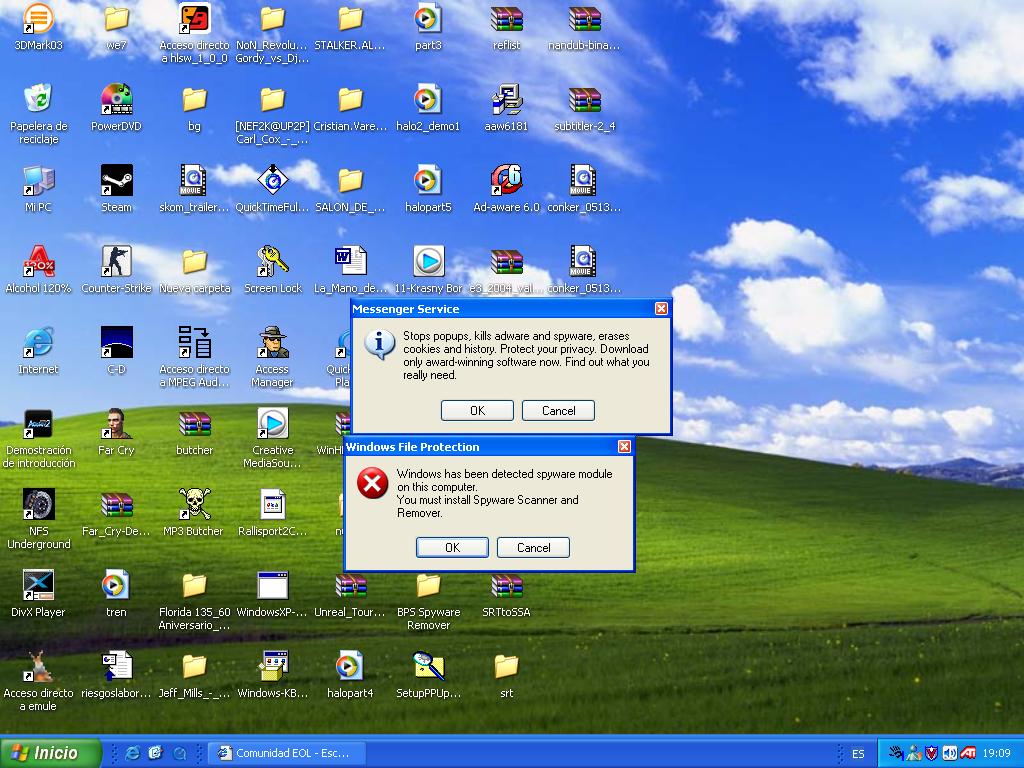Open the Access Manager shortcut
Viewport: 1024px width, 768px height.
click(273, 342)
